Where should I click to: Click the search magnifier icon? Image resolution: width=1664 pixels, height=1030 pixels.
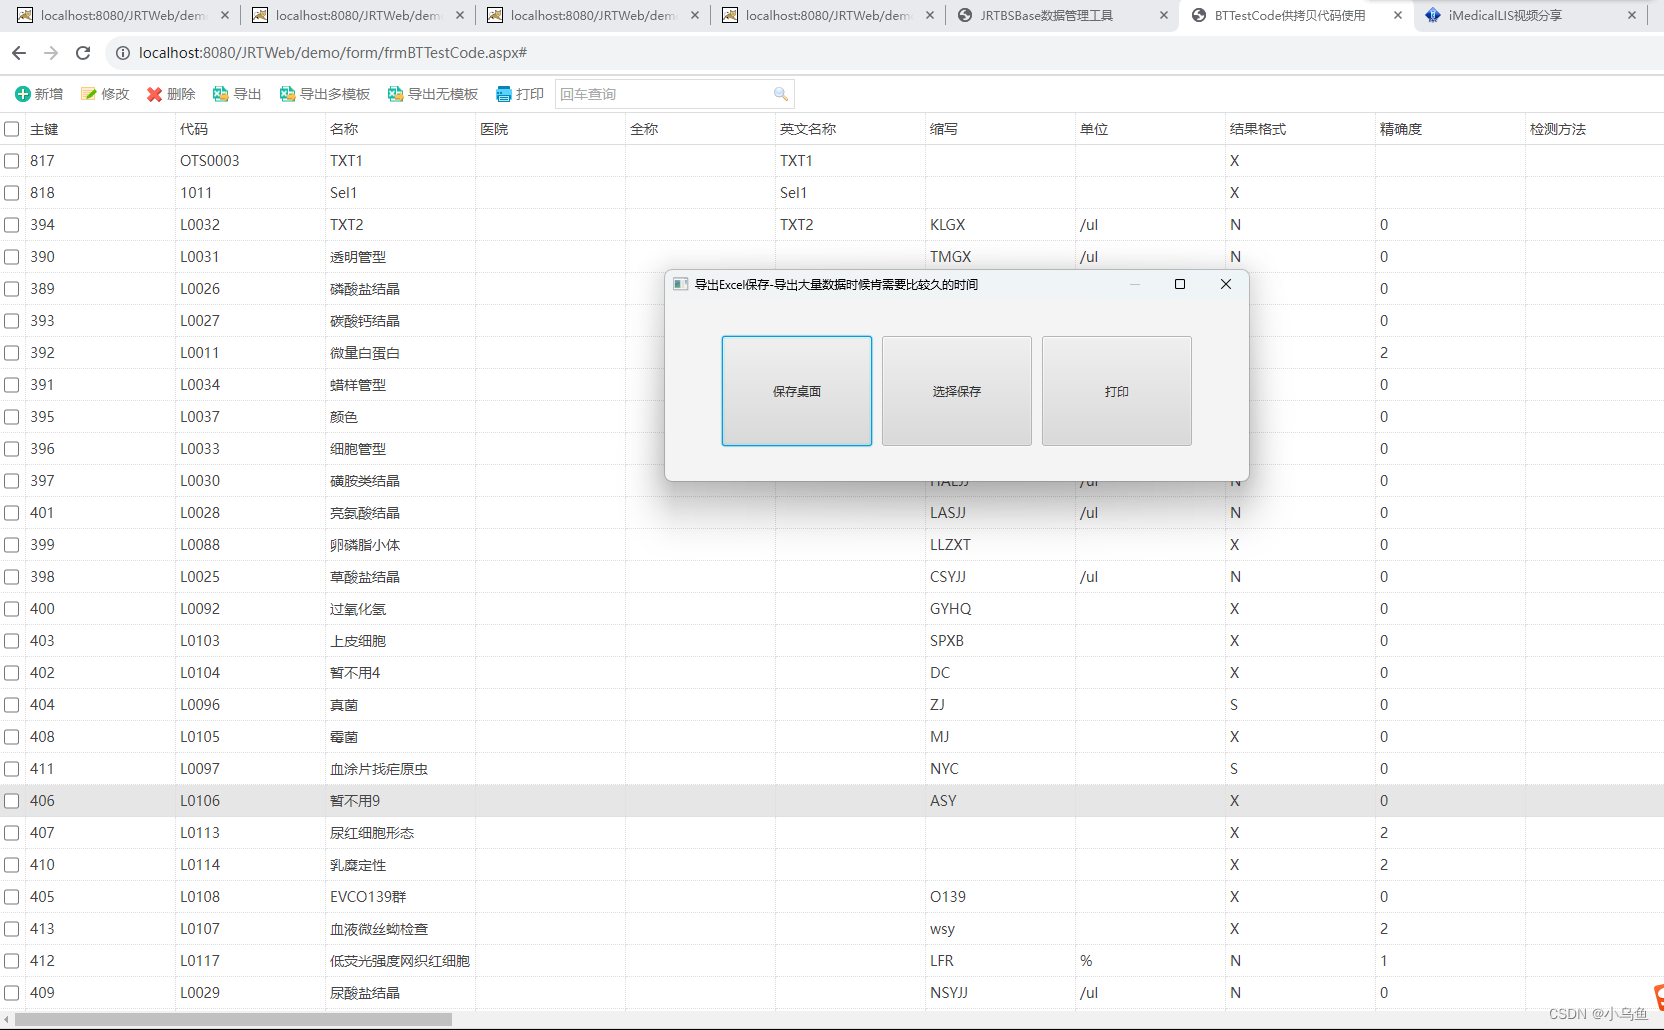pyautogui.click(x=781, y=94)
